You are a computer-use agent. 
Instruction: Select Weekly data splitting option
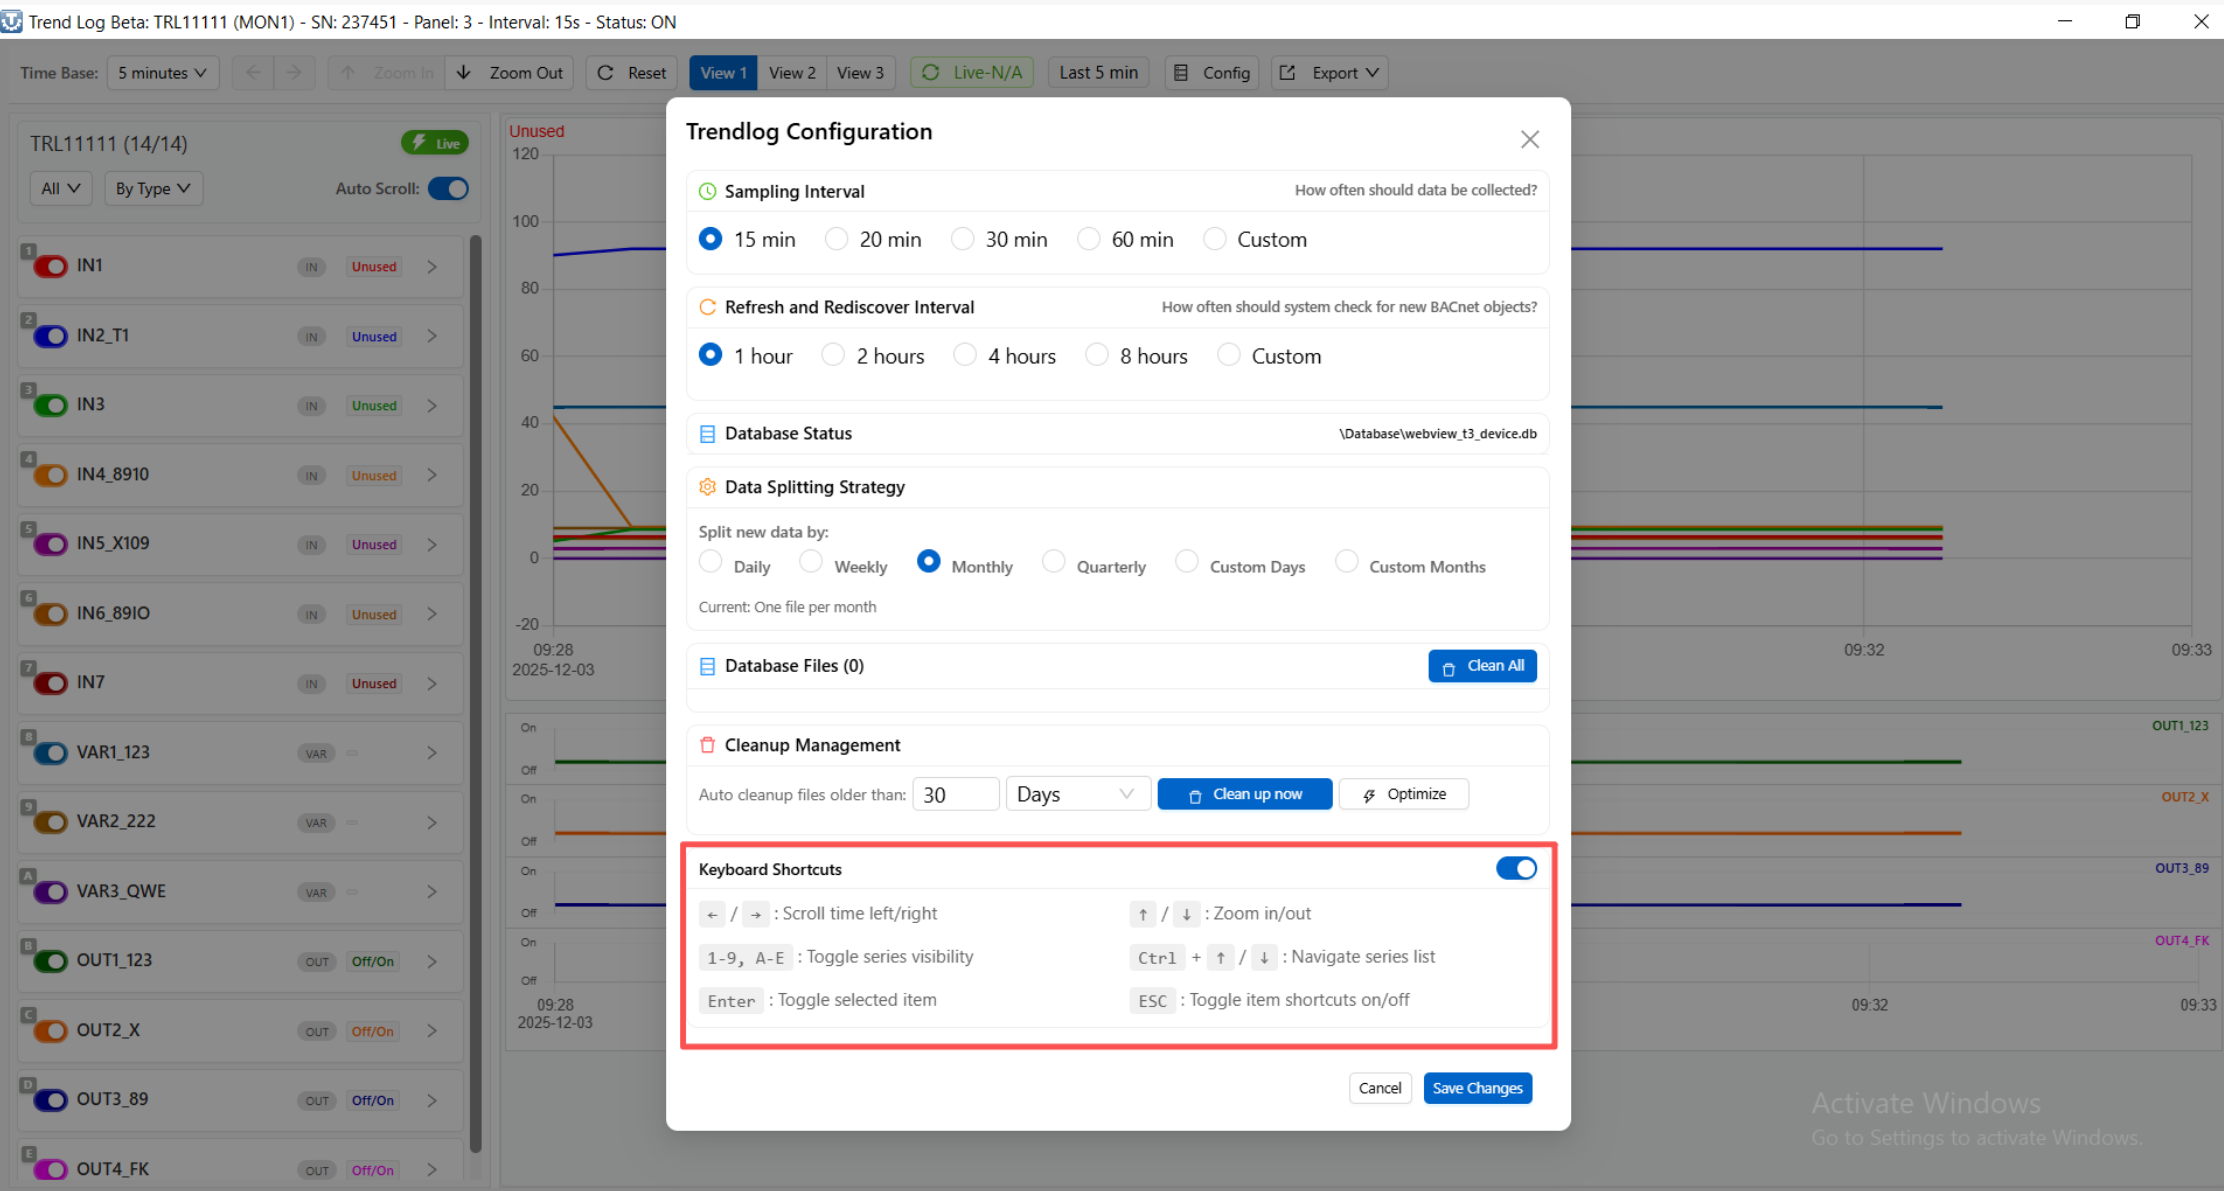811,563
